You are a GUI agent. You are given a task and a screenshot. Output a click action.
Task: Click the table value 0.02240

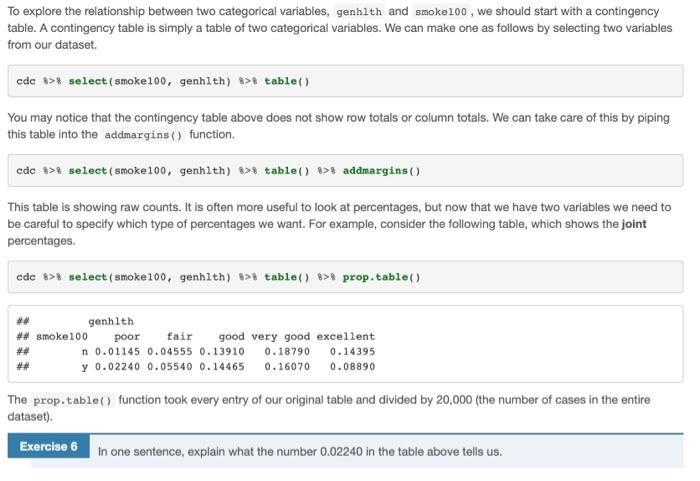tap(117, 367)
